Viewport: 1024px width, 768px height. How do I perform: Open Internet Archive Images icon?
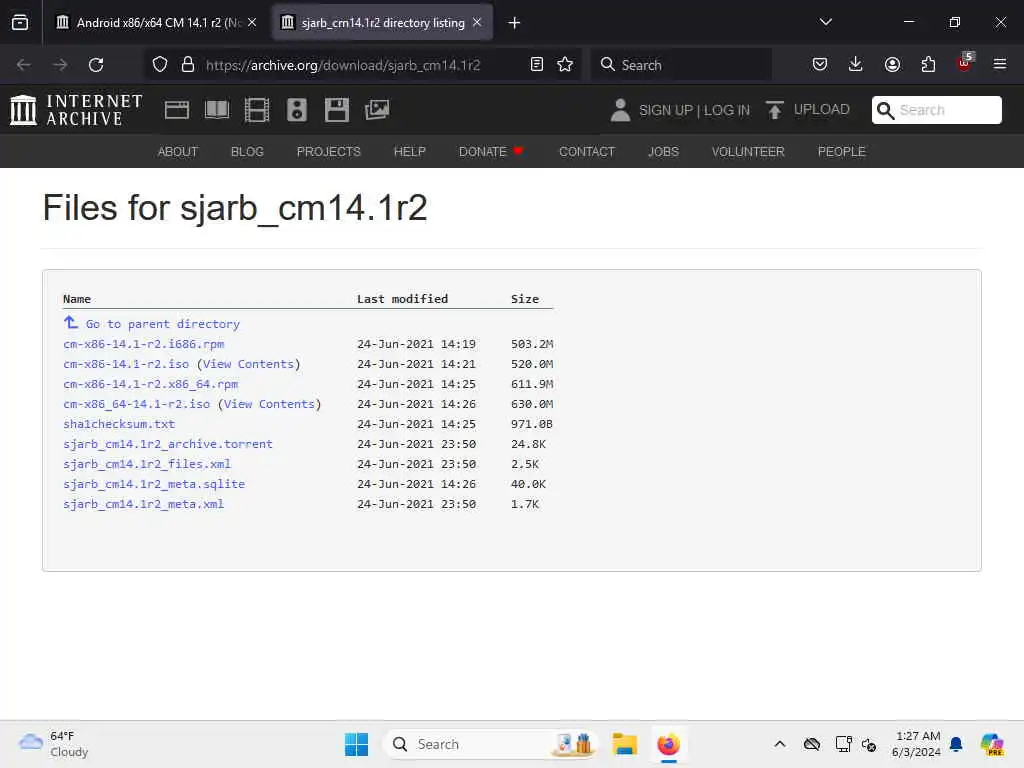[377, 110]
